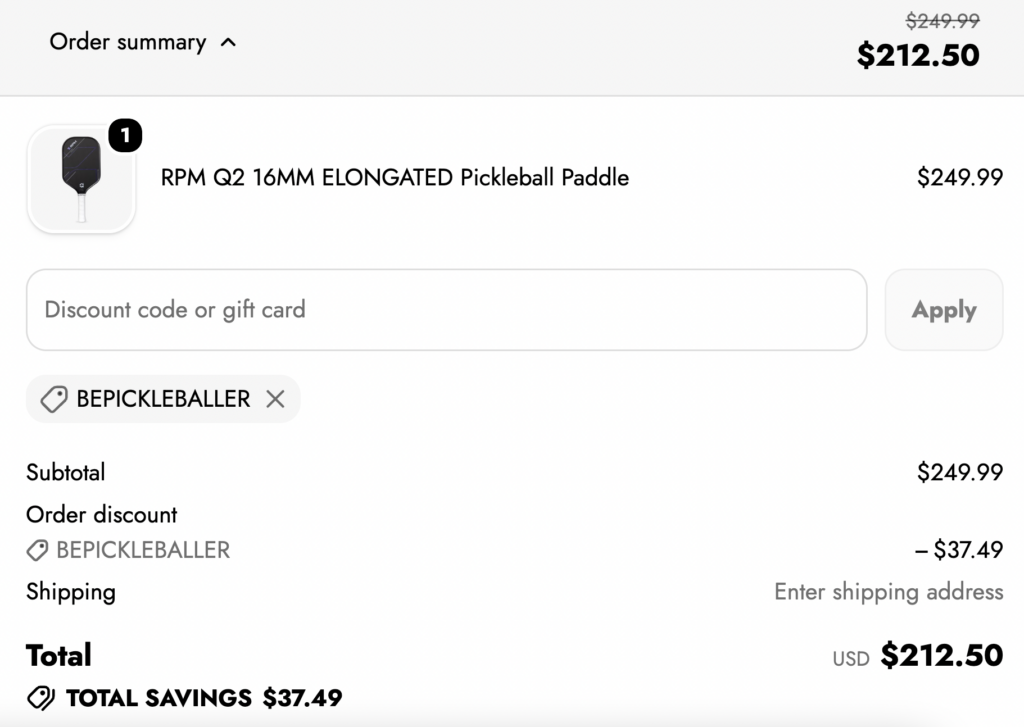Image resolution: width=1024 pixels, height=727 pixels.
Task: Click the TOTAL SAVINGS $37.49 text
Action: point(204,698)
